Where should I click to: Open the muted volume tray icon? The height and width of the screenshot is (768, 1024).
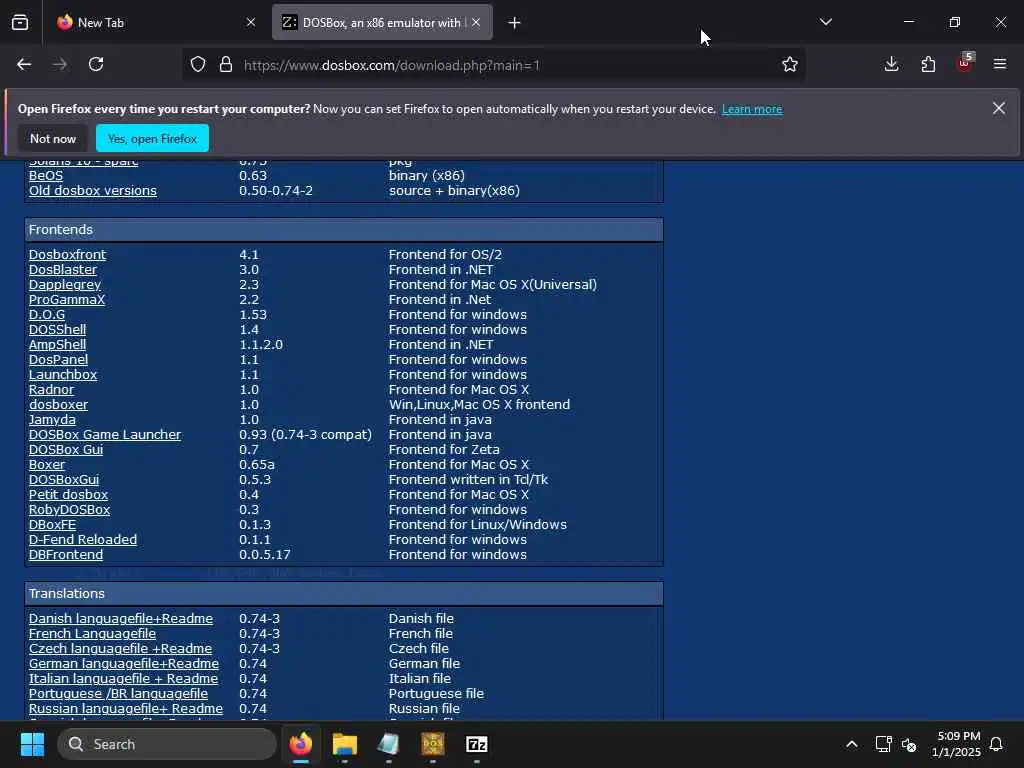pyautogui.click(x=909, y=744)
